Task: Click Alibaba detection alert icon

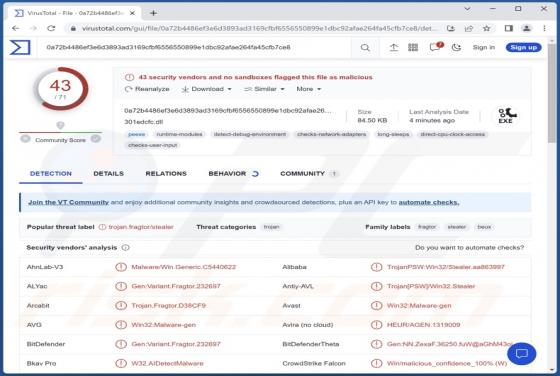Action: click(x=376, y=267)
